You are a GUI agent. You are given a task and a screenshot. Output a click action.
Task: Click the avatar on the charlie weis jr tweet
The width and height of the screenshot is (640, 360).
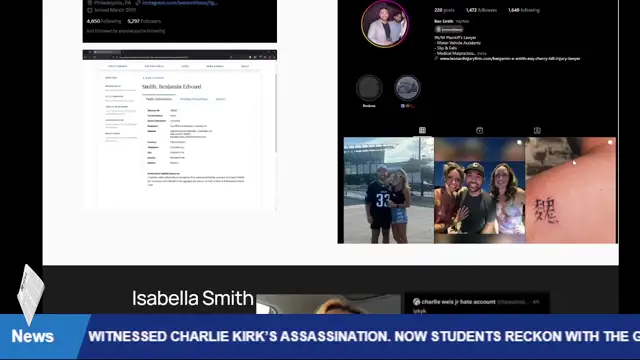tap(416, 302)
